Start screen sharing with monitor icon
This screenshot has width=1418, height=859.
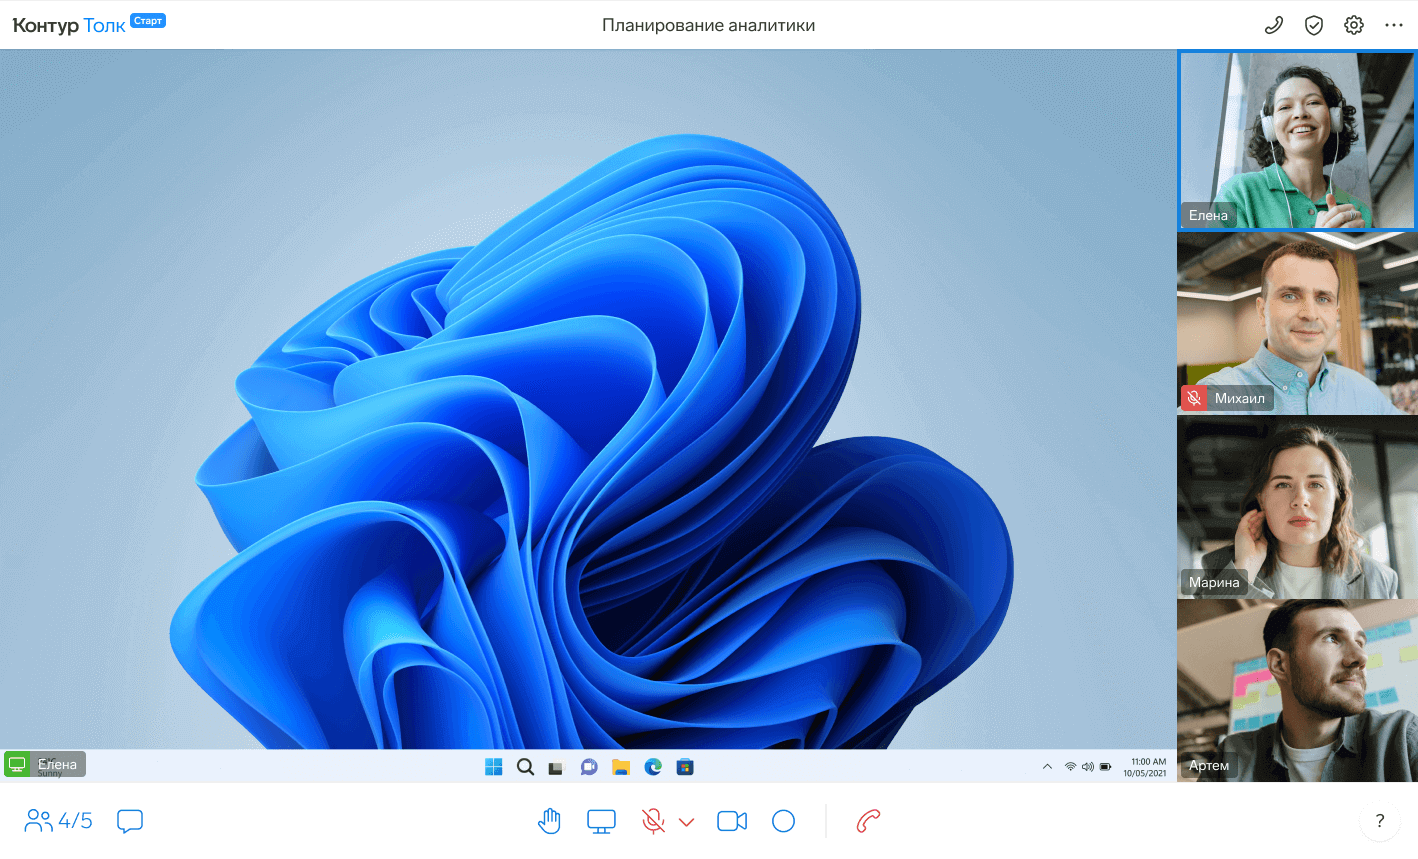pyautogui.click(x=601, y=821)
